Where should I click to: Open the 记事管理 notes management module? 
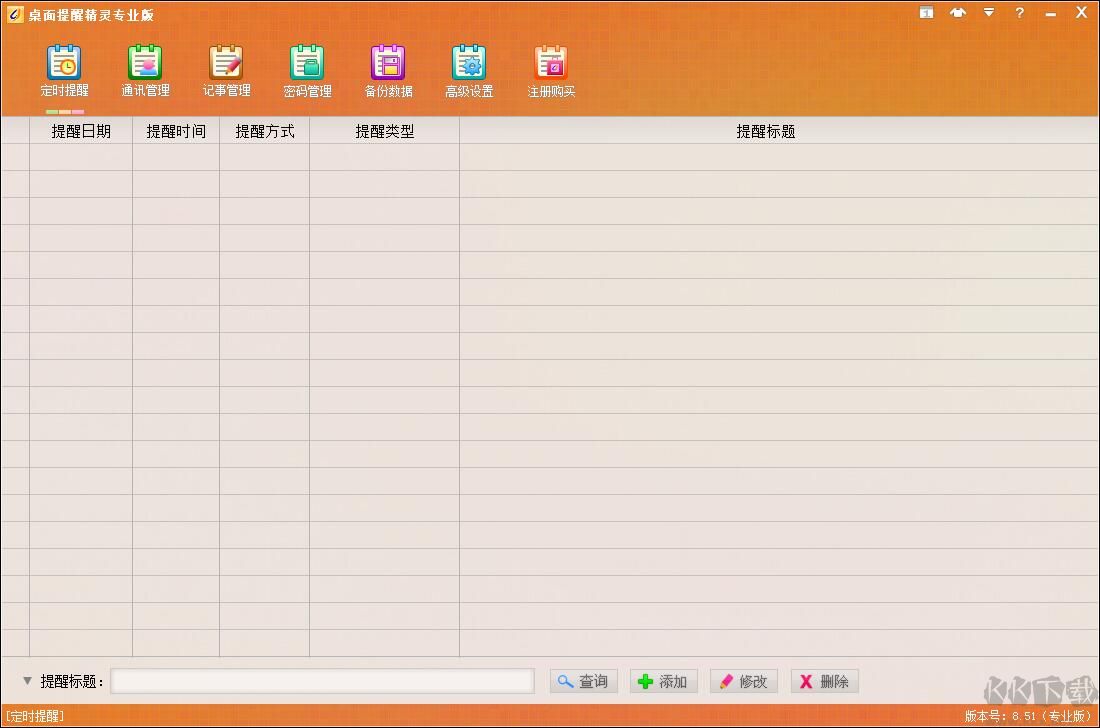(x=226, y=70)
